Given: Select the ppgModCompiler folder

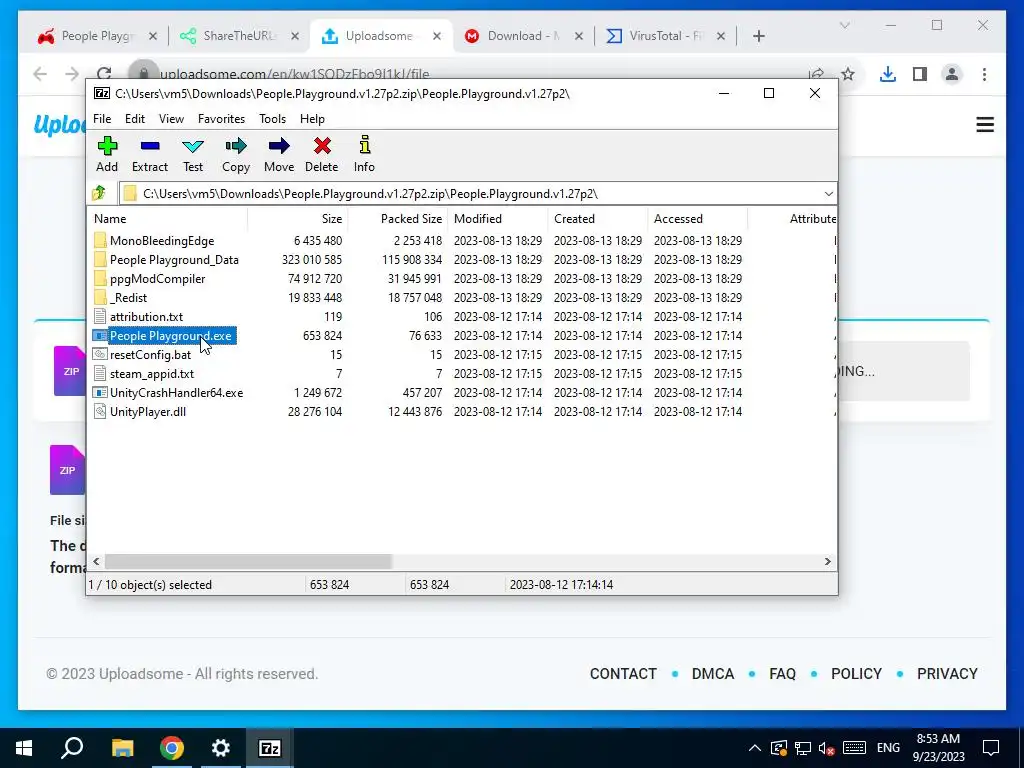Looking at the screenshot, I should [x=157, y=279].
